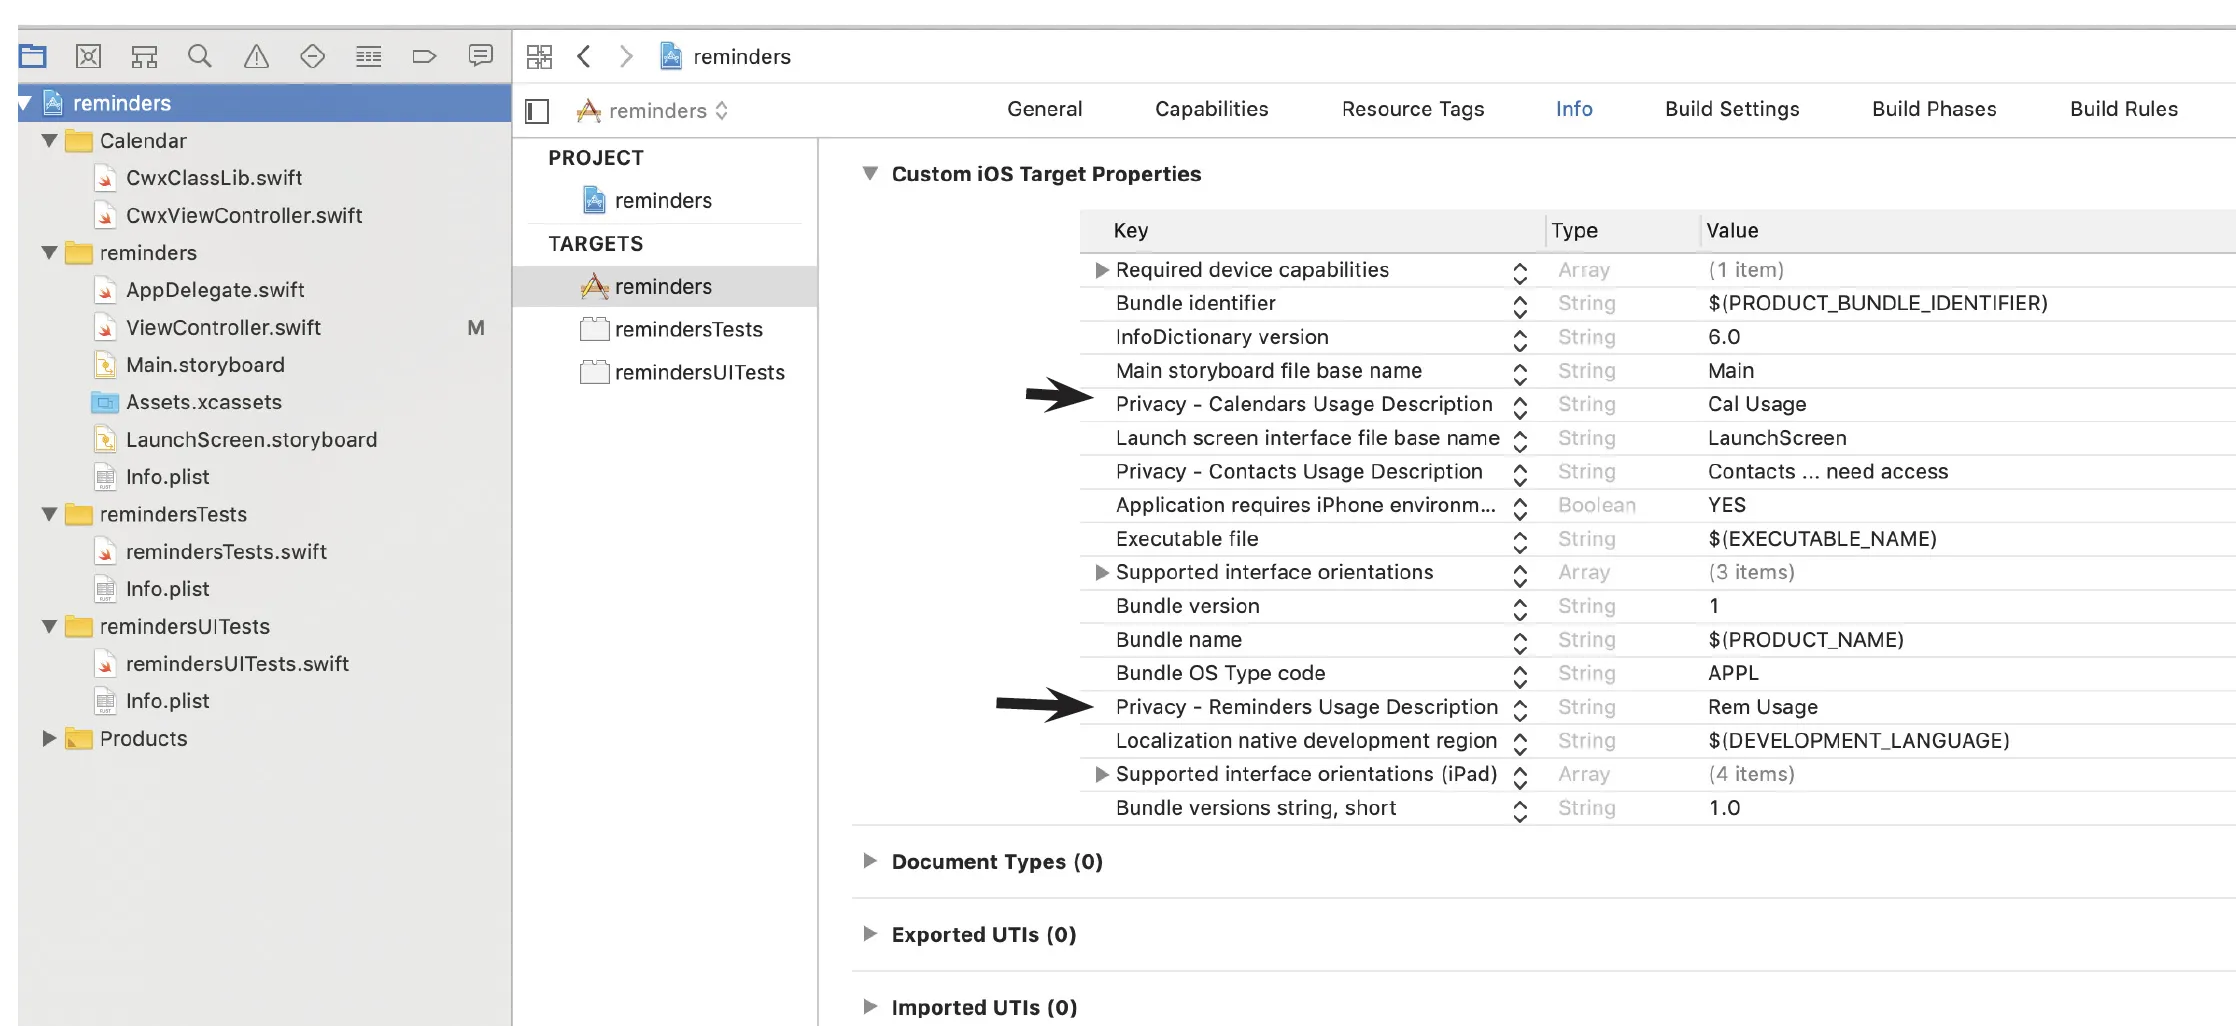The image size is (2236, 1026).
Task: Open the Breakpoint navigator
Action: [425, 56]
